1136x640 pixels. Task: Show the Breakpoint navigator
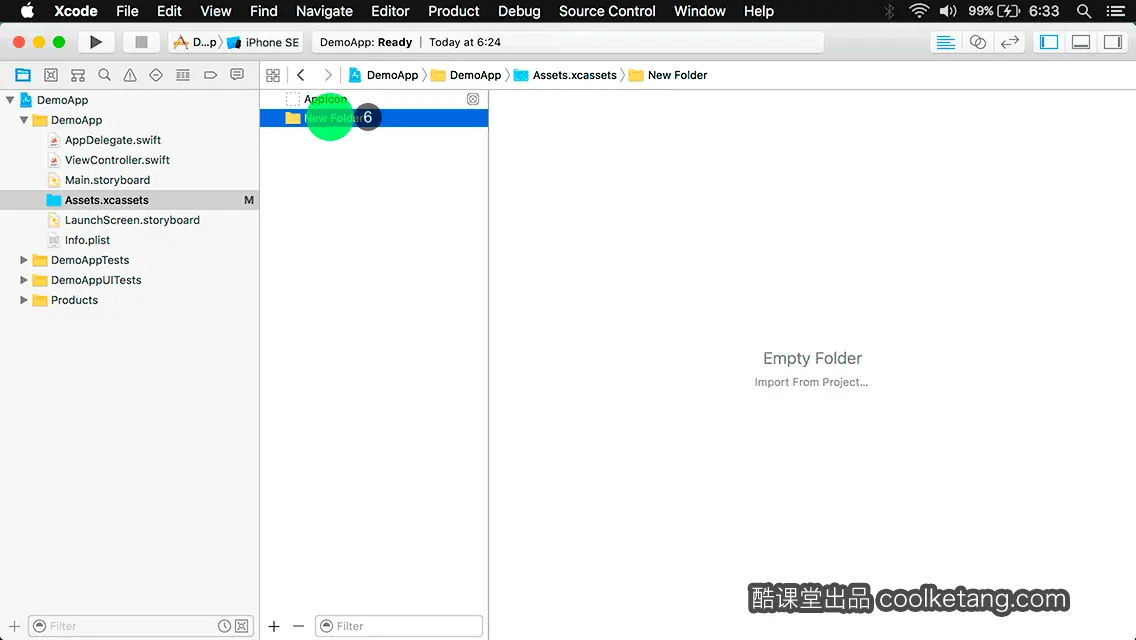(x=210, y=75)
